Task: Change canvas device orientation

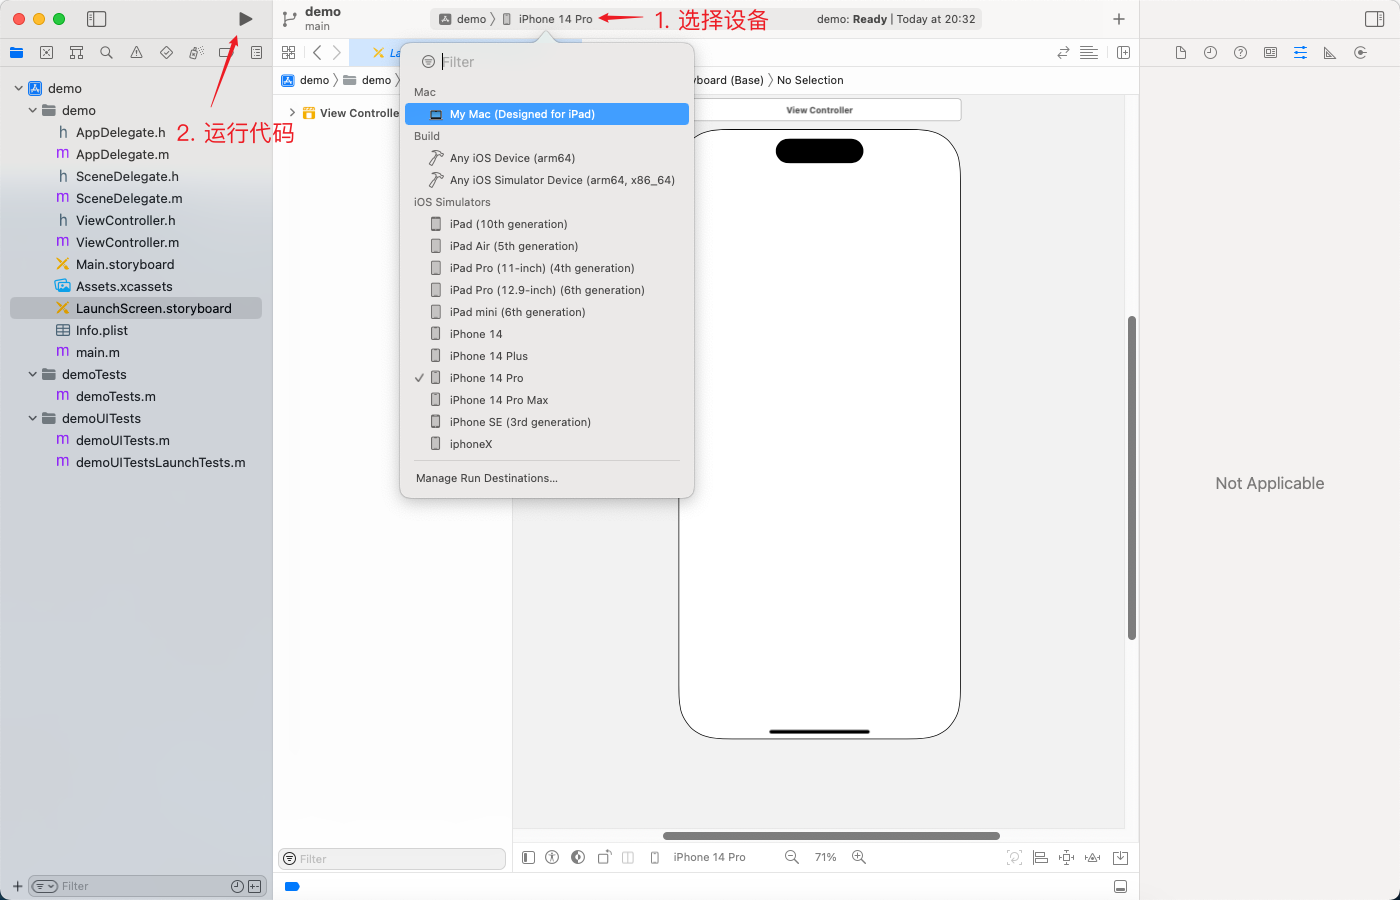Action: (x=604, y=857)
